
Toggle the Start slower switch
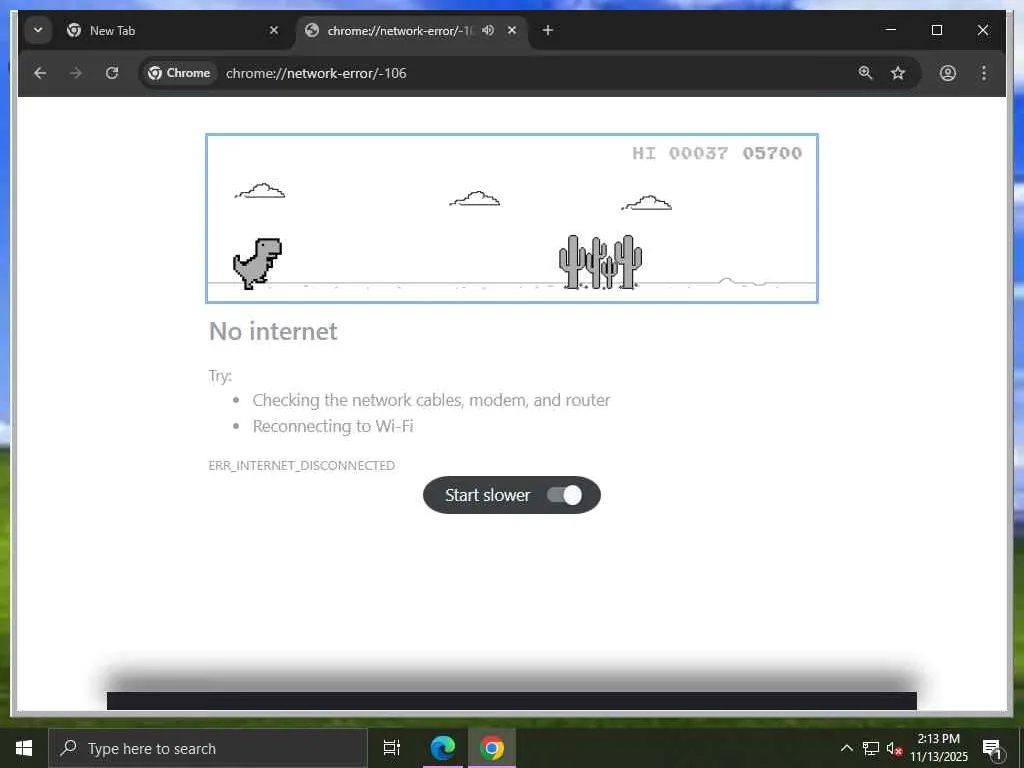click(x=564, y=495)
